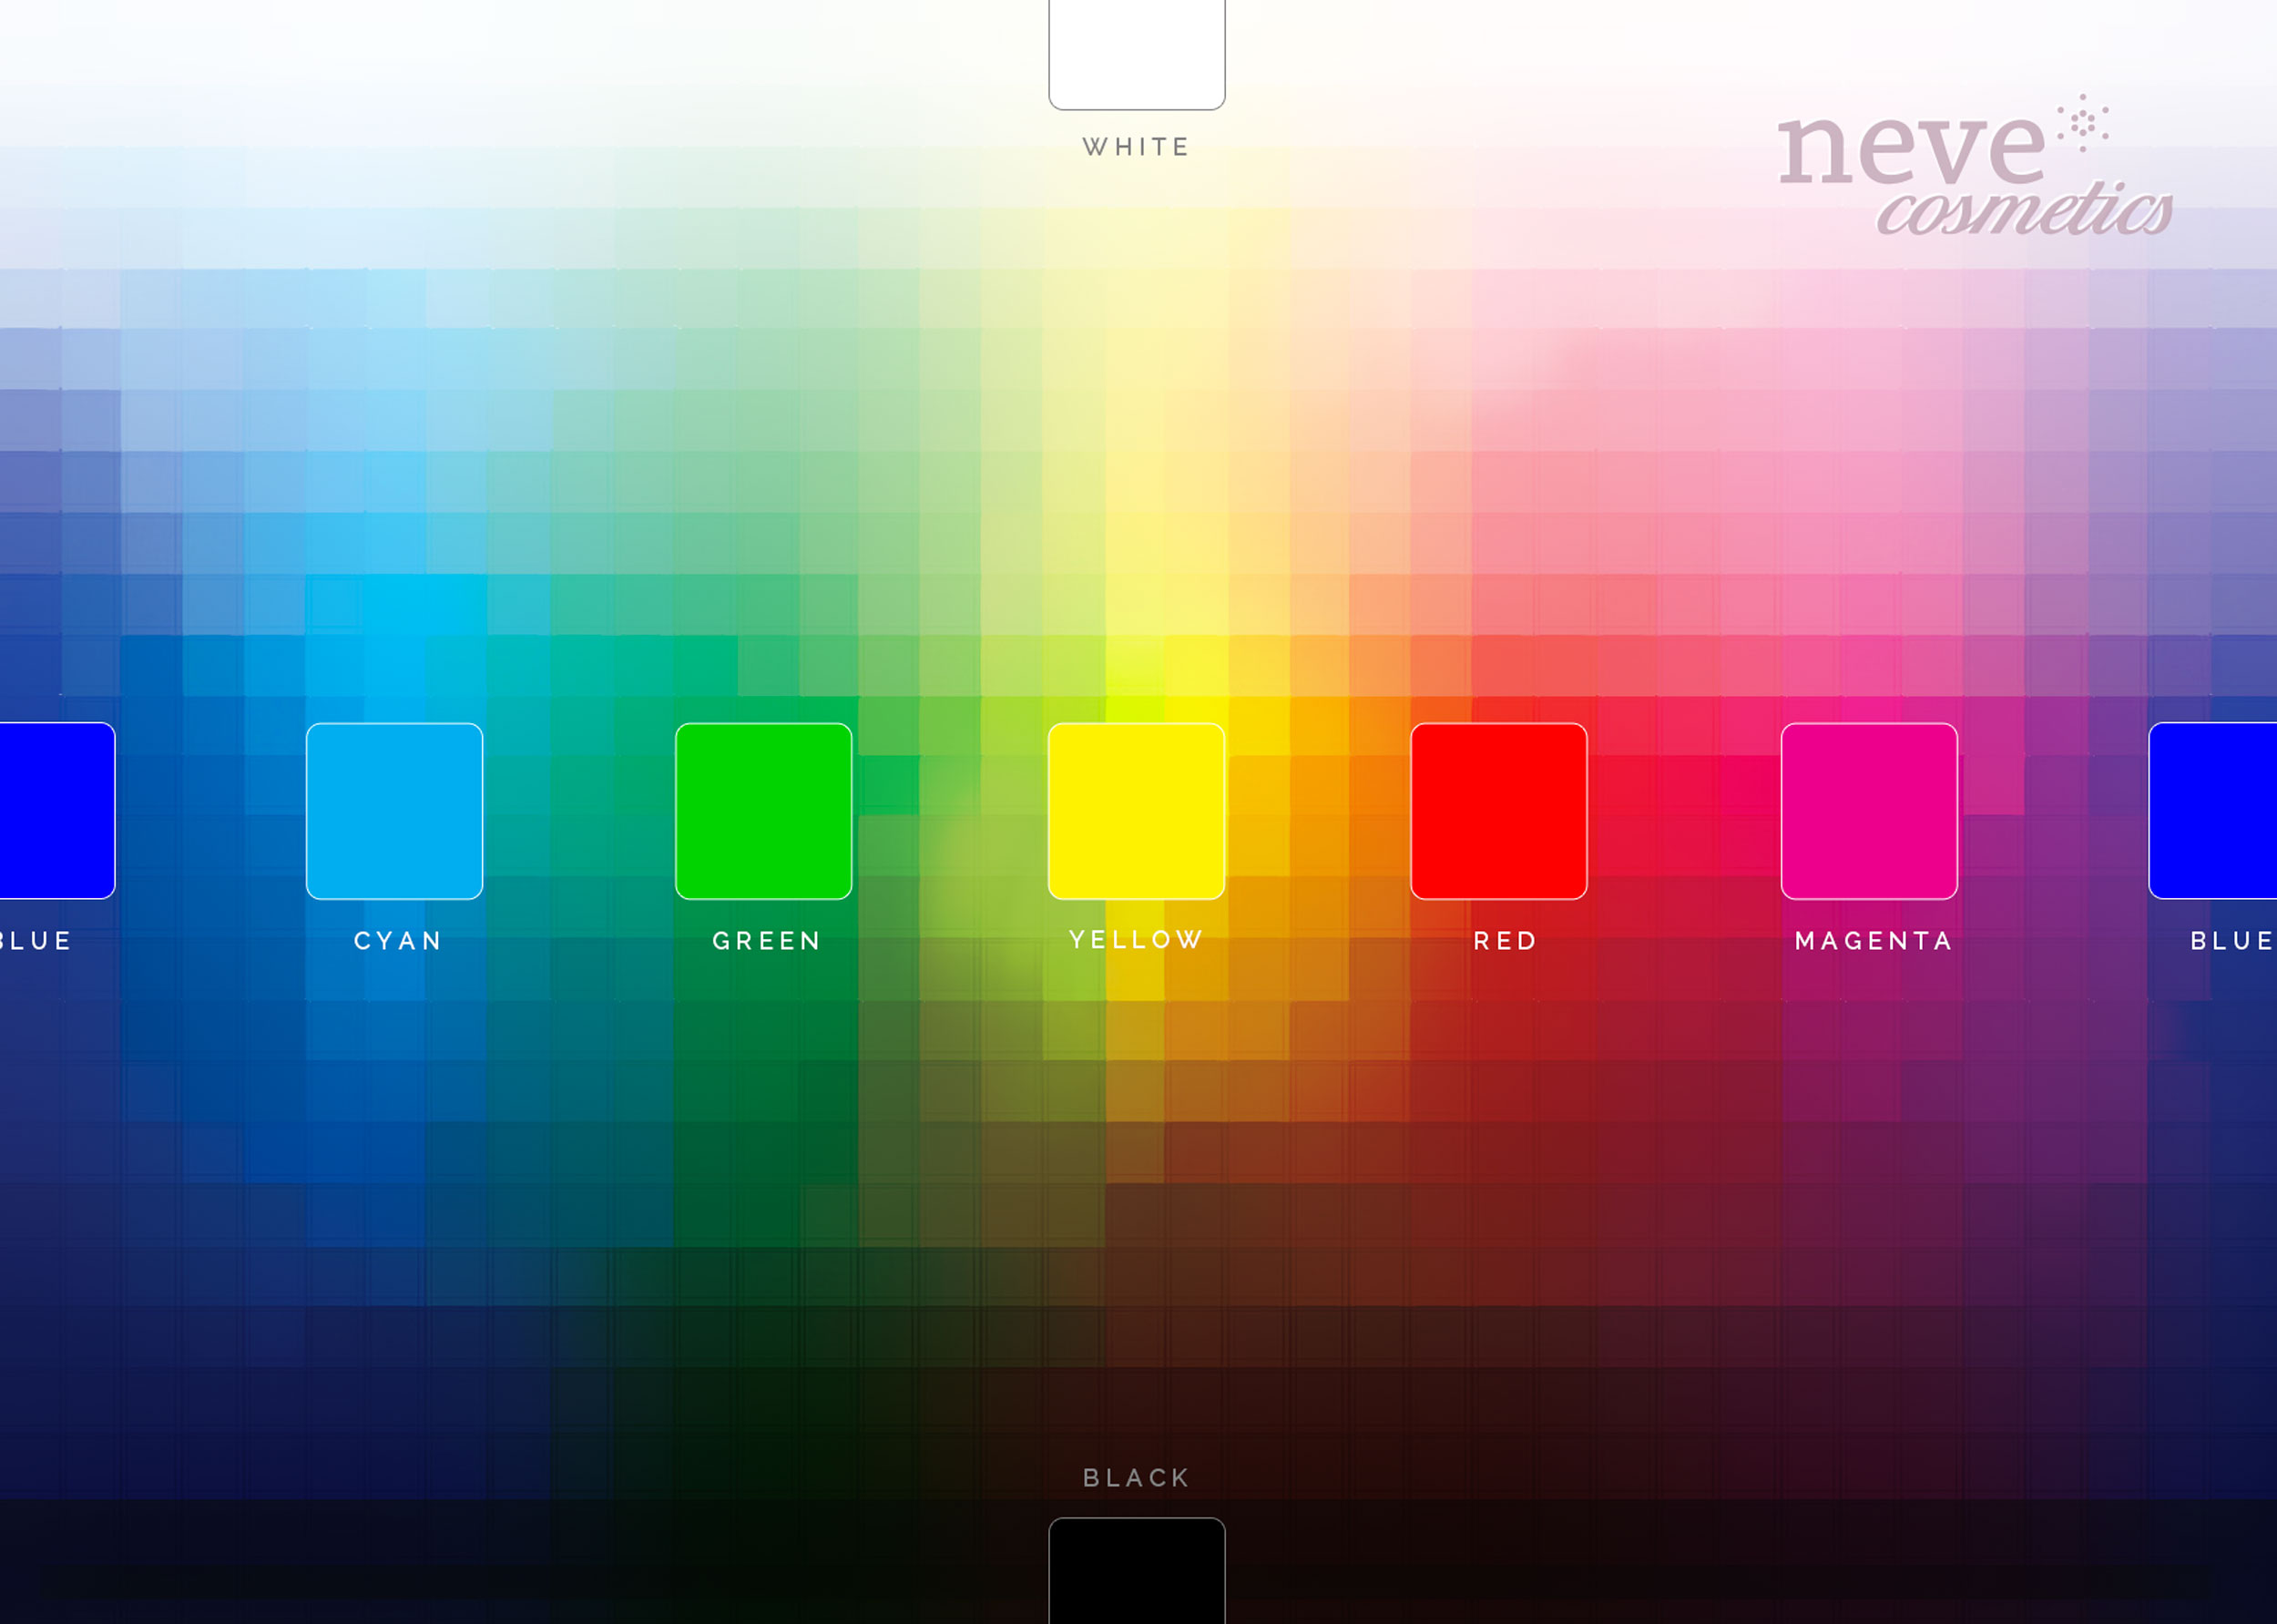Pick the green color square
The image size is (2277, 1624).
coord(763,811)
